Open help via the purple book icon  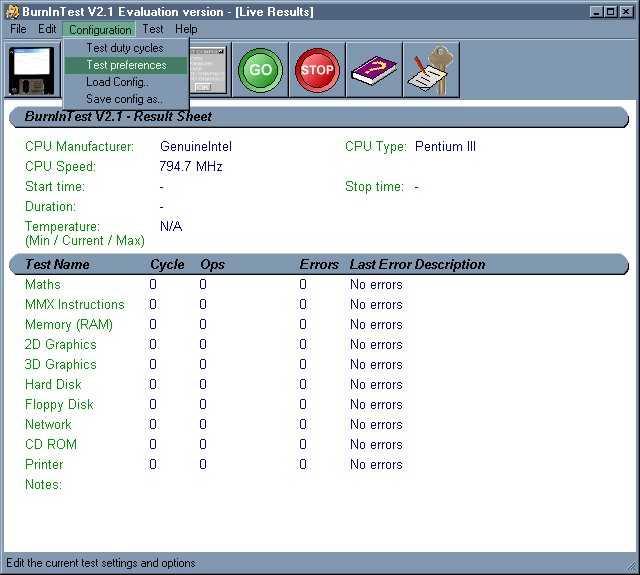click(374, 70)
